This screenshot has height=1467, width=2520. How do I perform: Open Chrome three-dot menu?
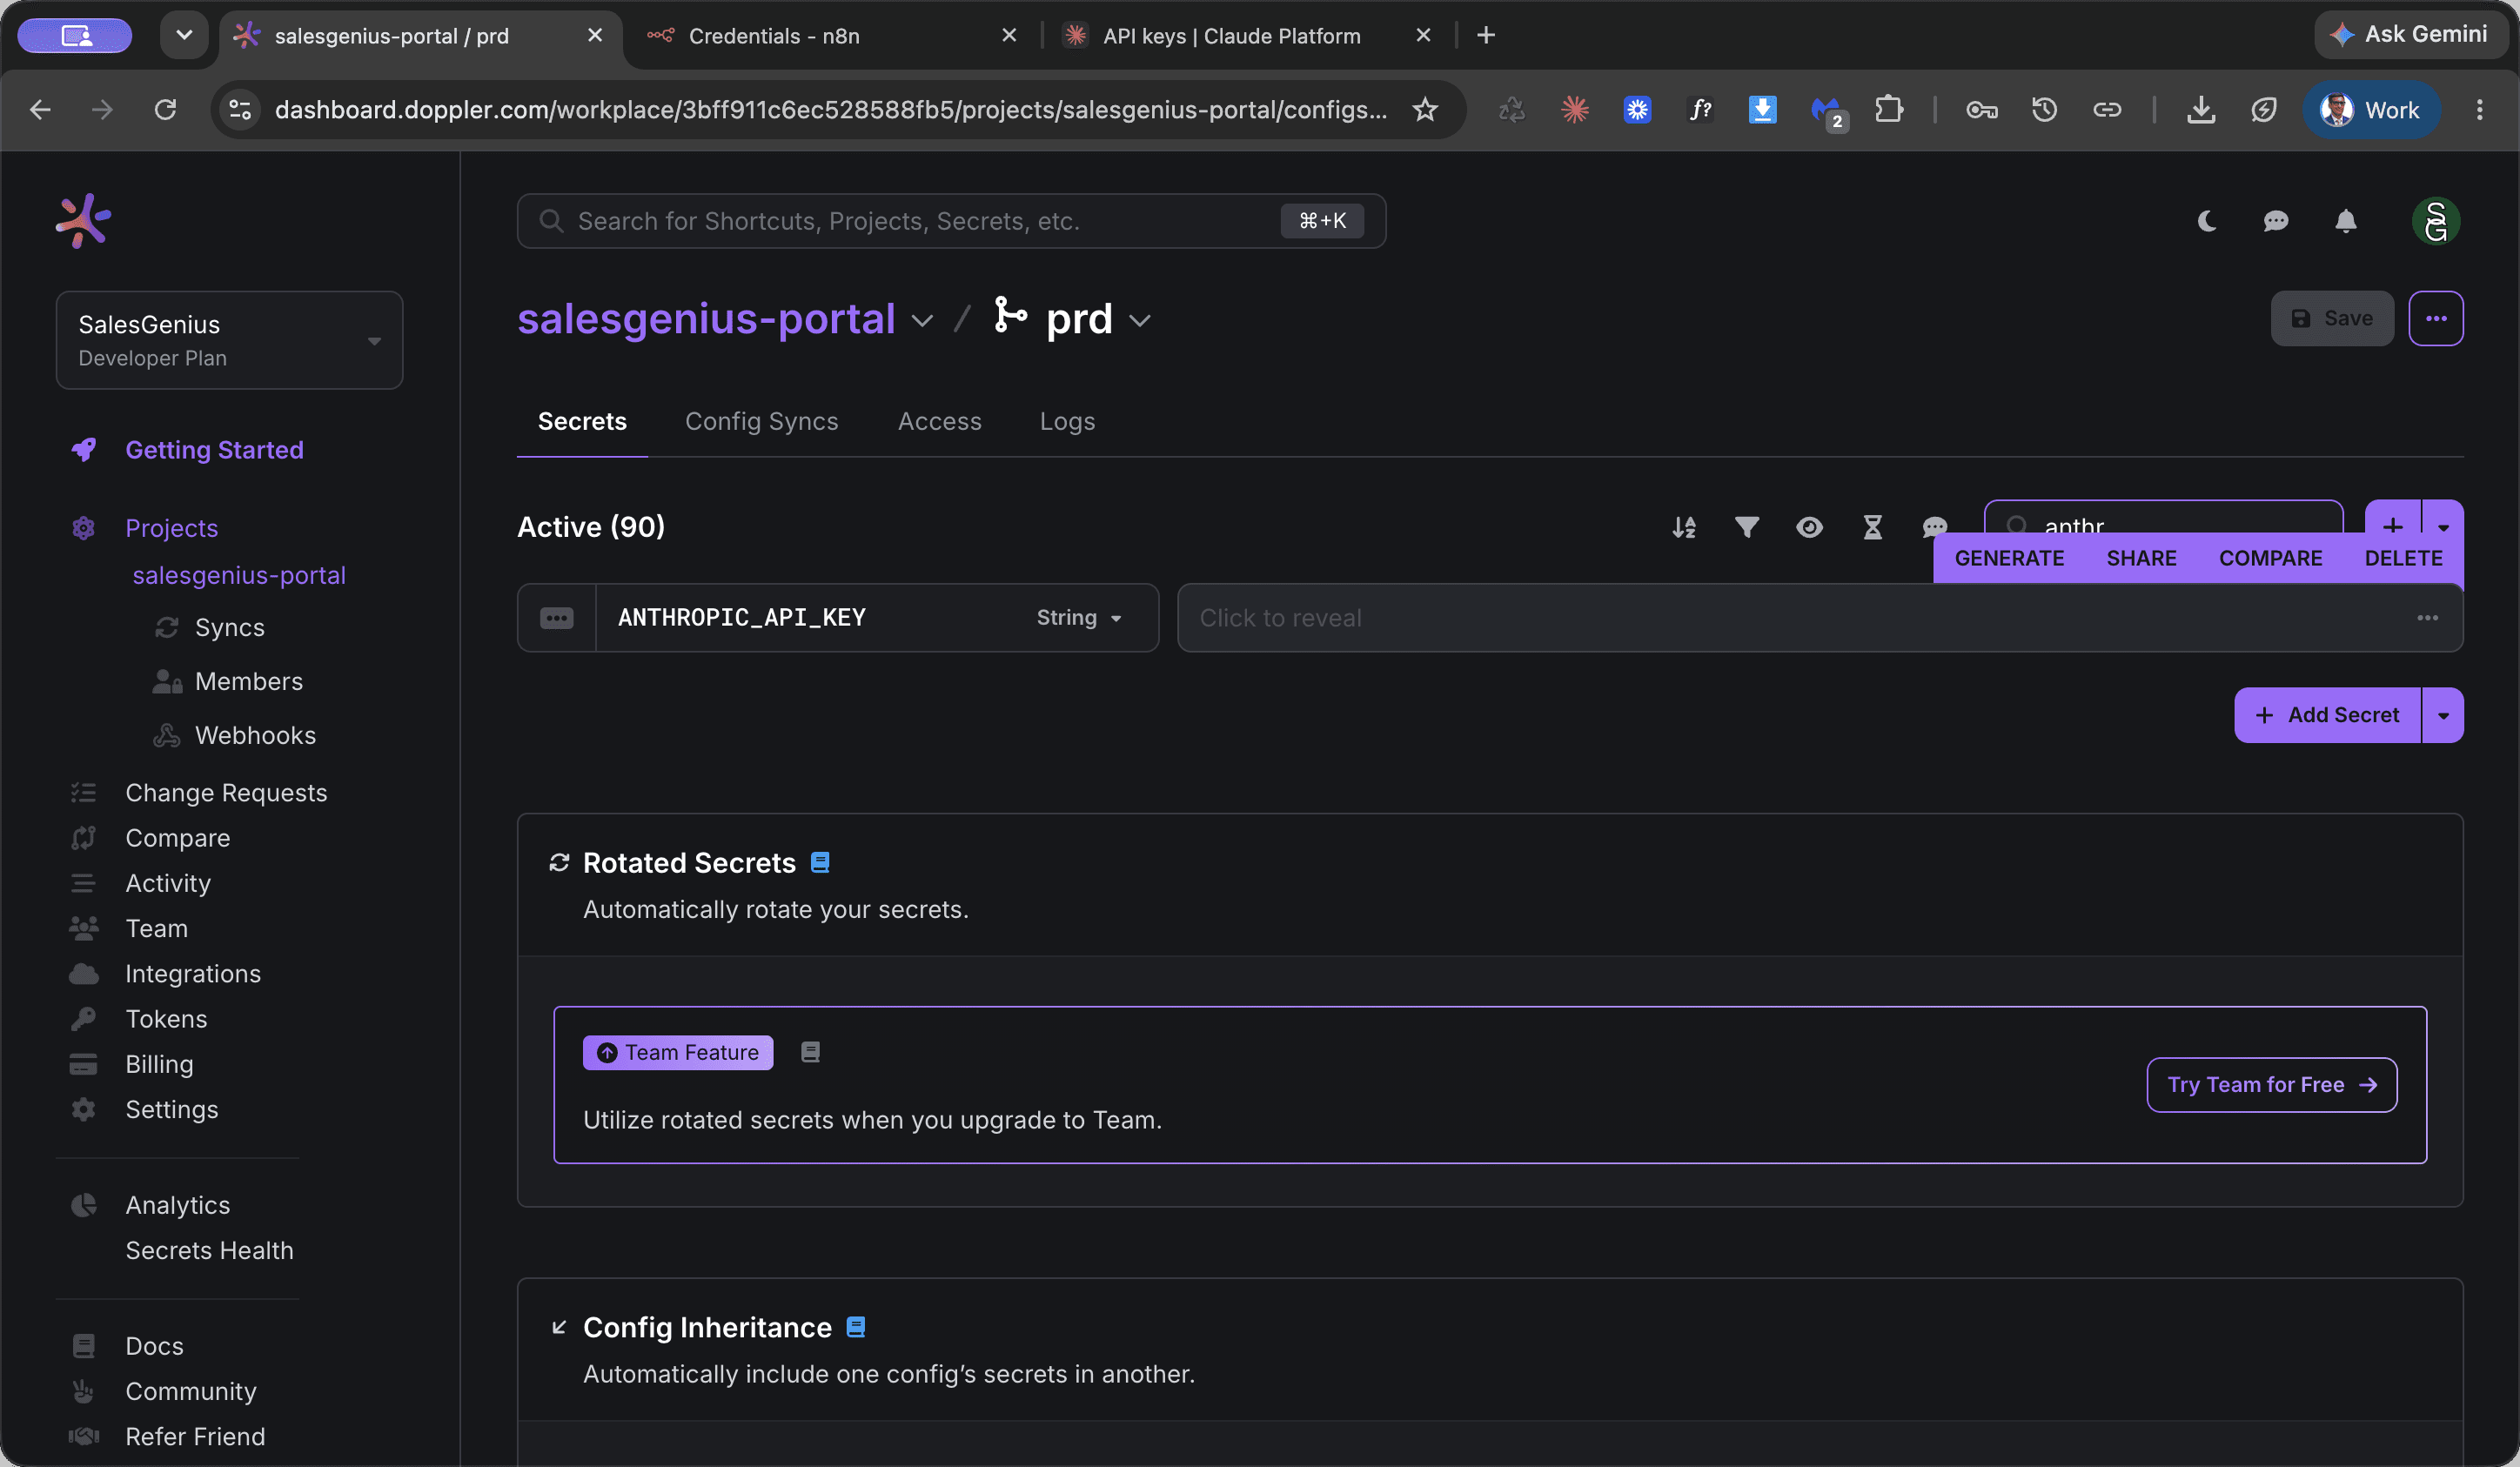pos(2479,110)
